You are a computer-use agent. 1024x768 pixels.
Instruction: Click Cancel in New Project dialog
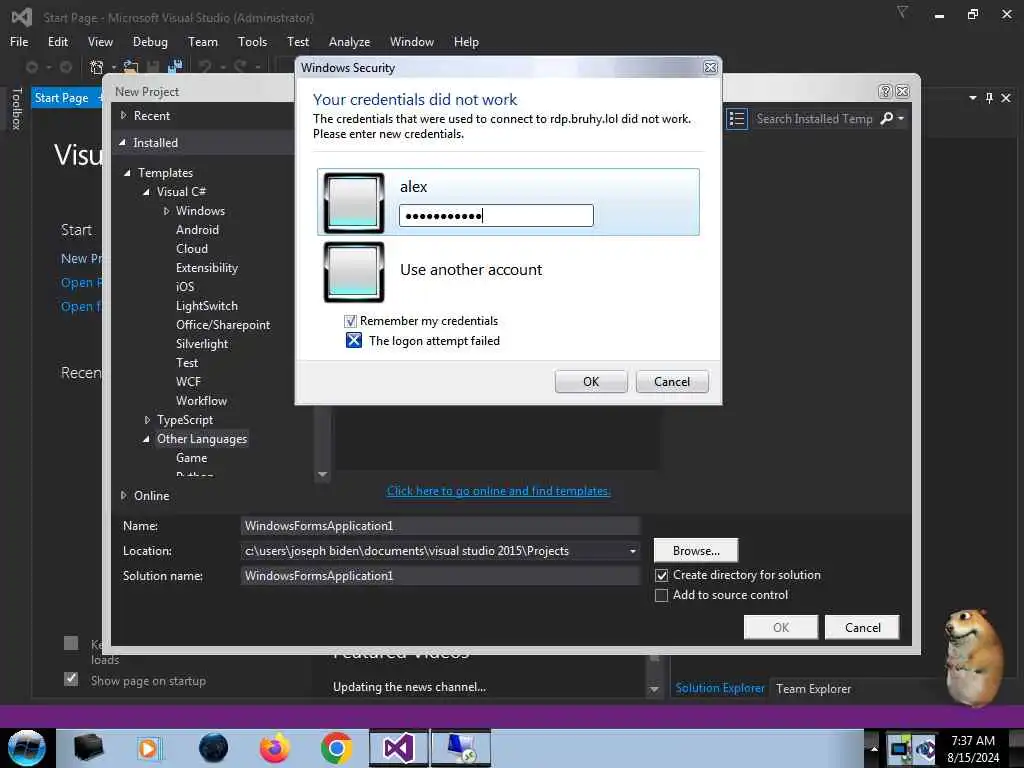pyautogui.click(x=862, y=628)
